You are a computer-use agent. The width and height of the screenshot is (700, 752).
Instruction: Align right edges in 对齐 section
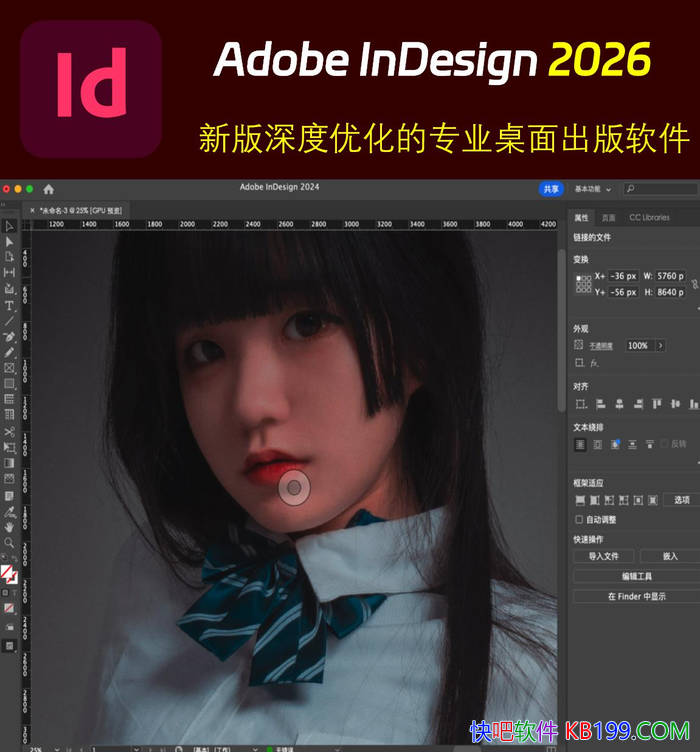point(638,404)
